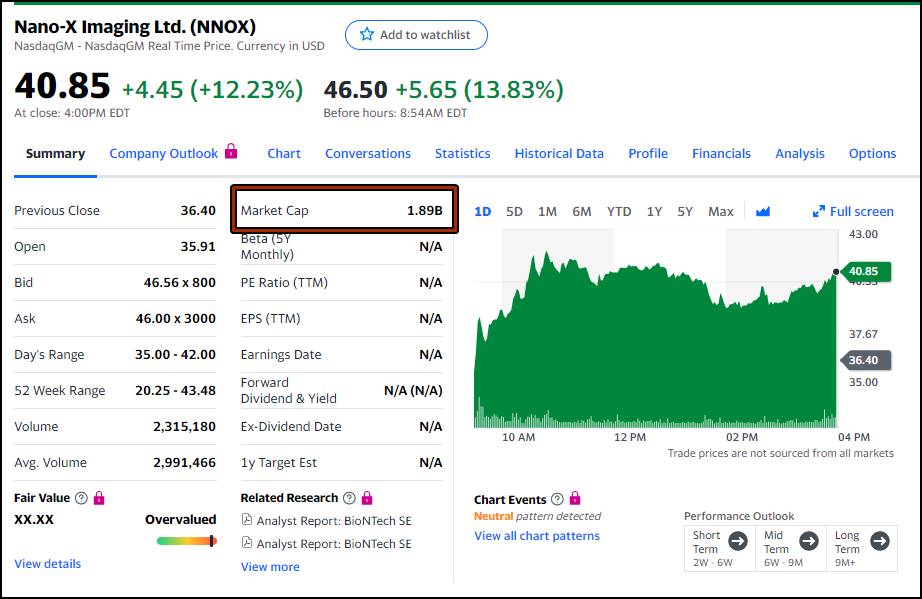
Task: Click the Neutral pattern detected text
Action: [x=537, y=516]
